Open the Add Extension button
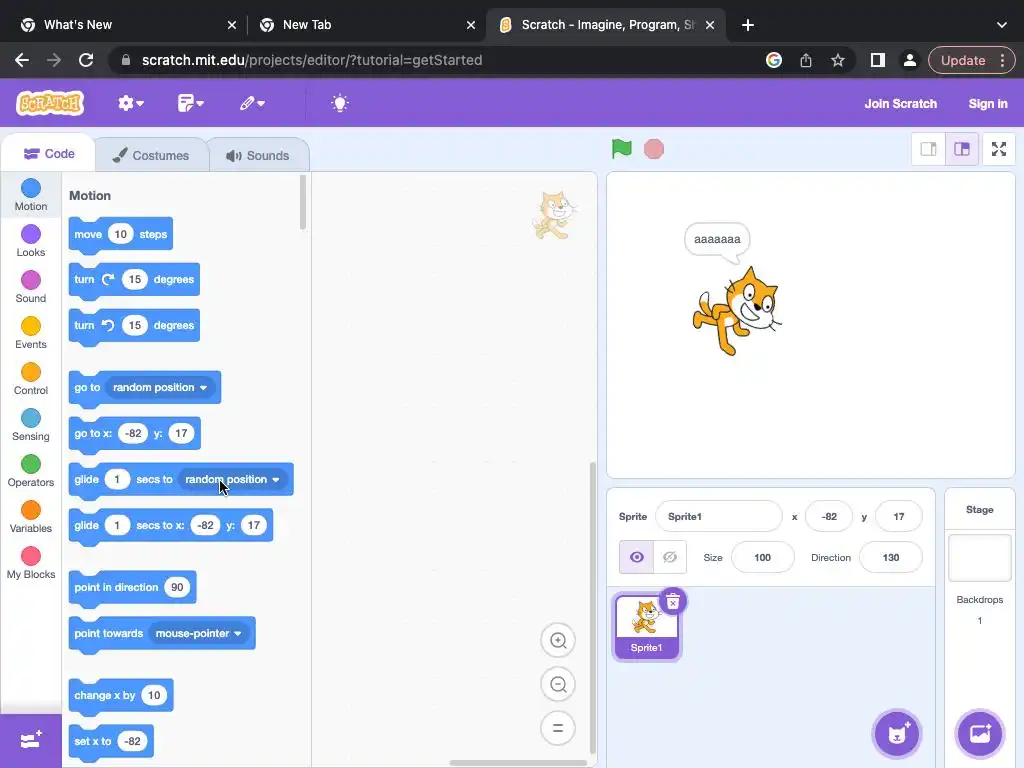The width and height of the screenshot is (1024, 768). tap(31, 741)
